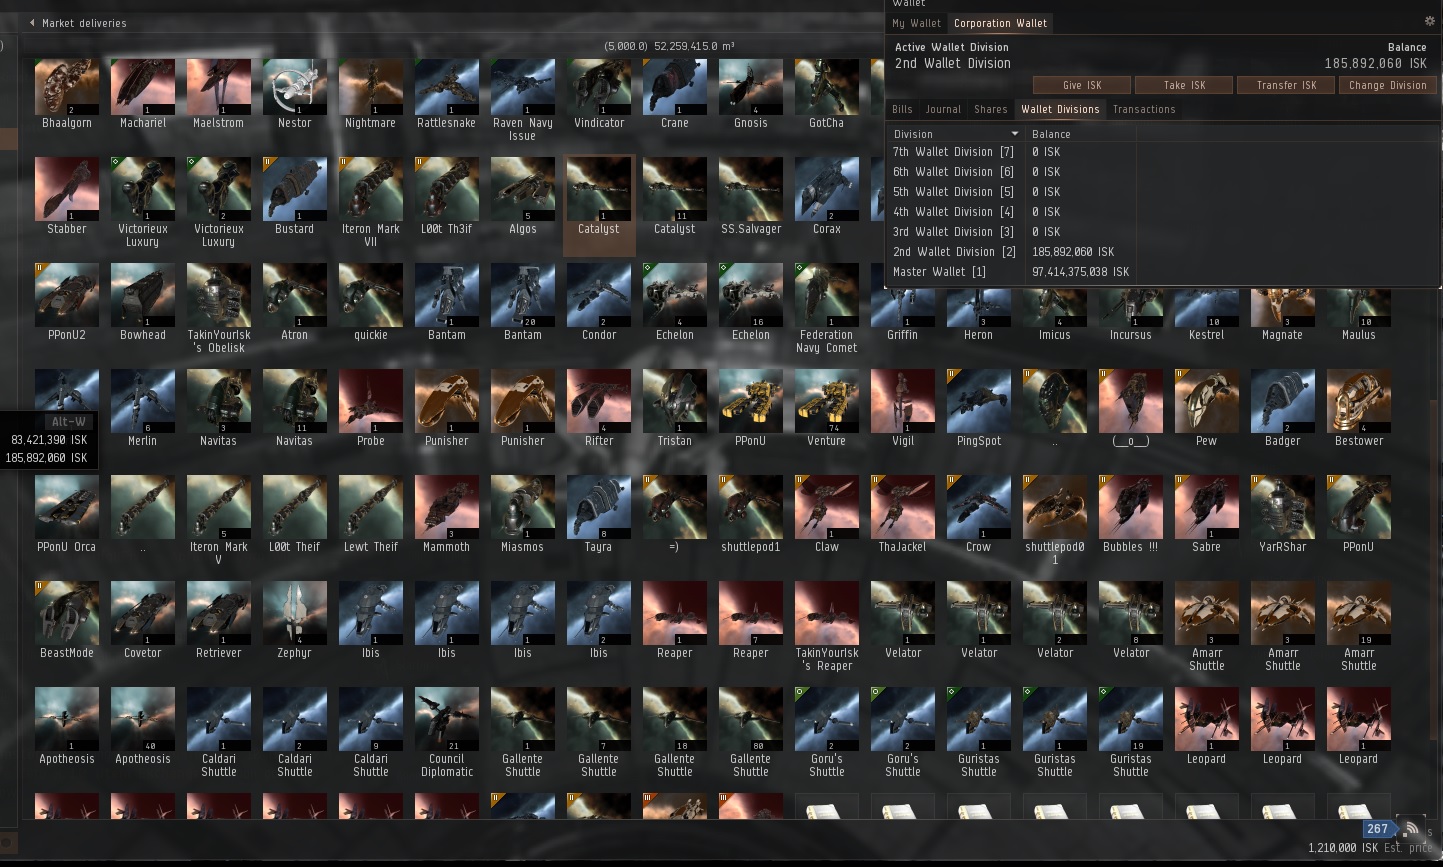Open the Shares tab
The height and width of the screenshot is (867, 1443).
(x=991, y=109)
